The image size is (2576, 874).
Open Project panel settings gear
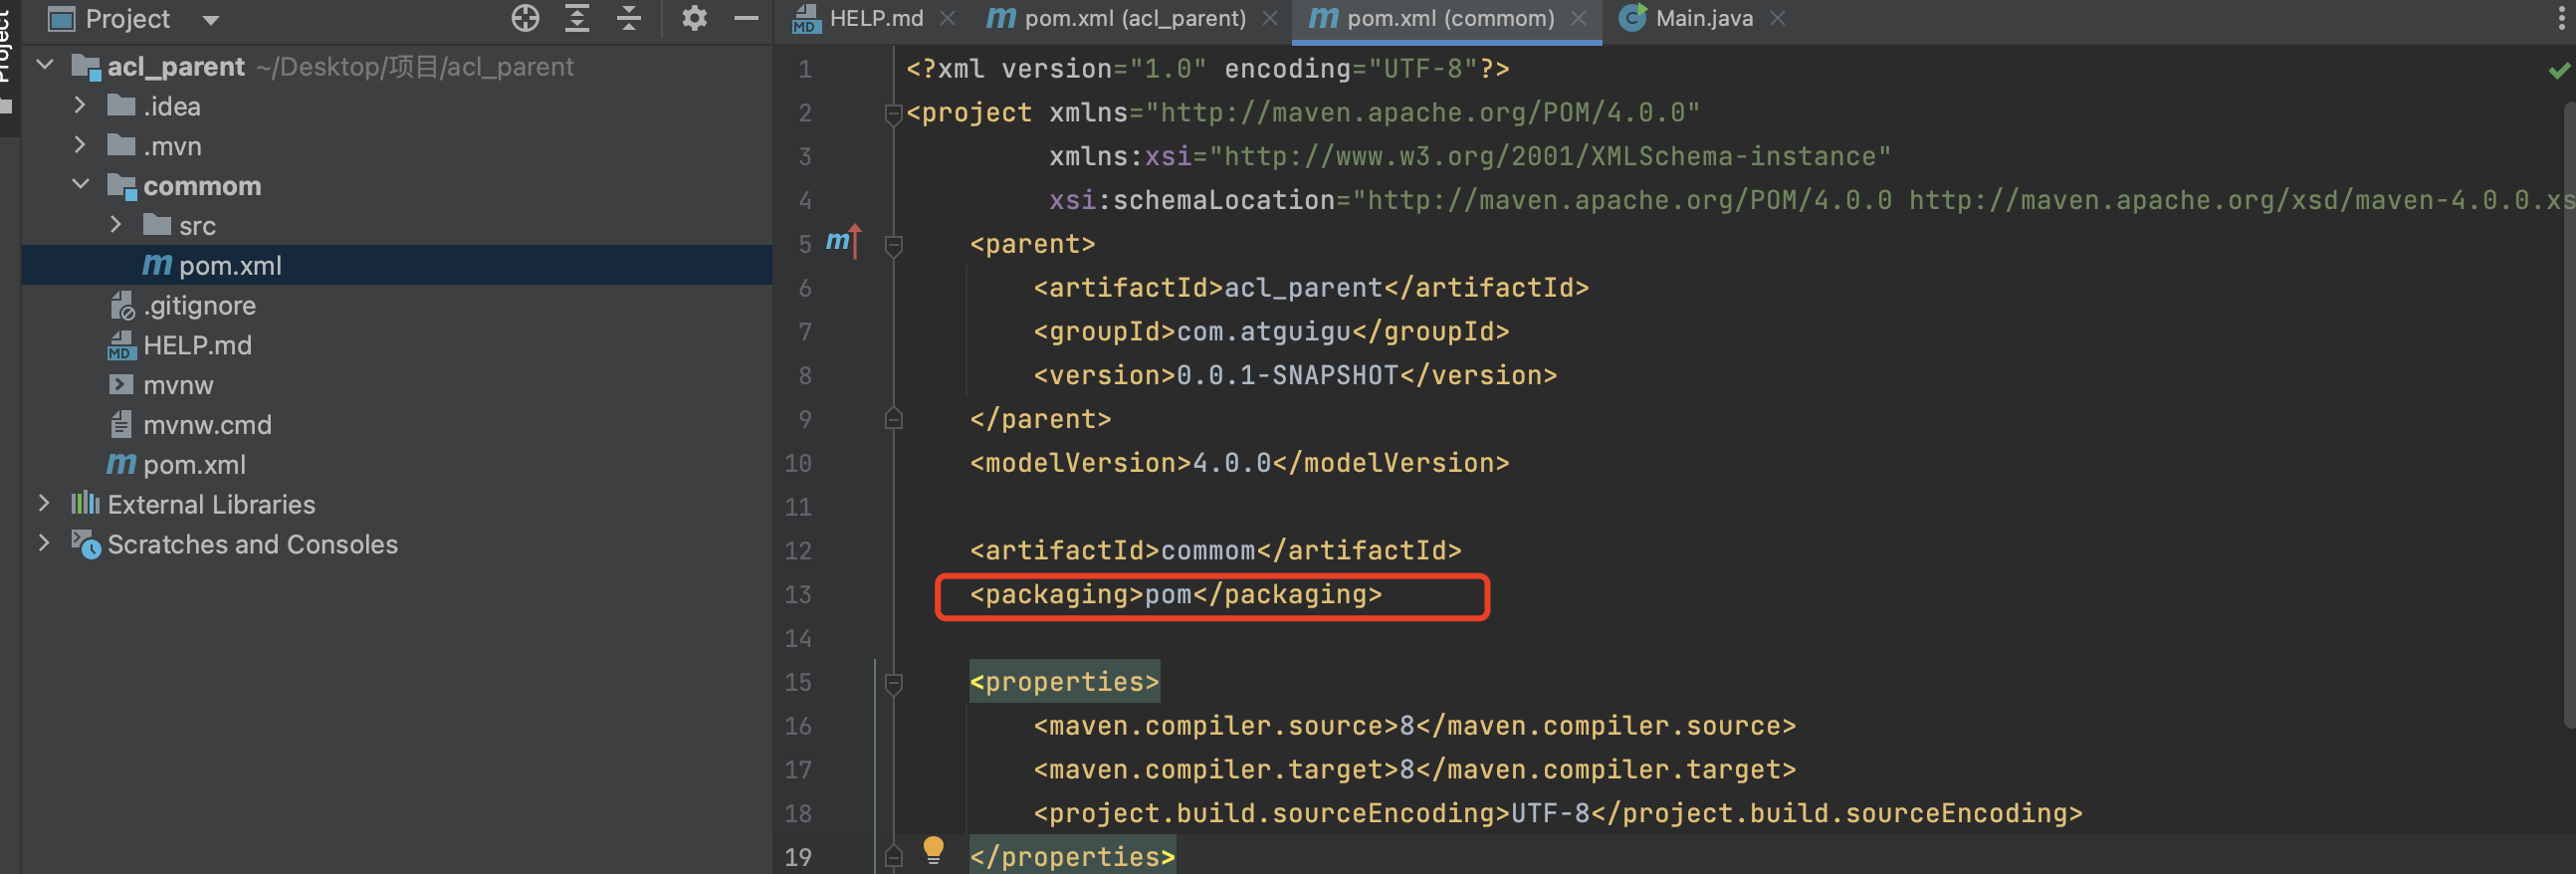tap(694, 18)
